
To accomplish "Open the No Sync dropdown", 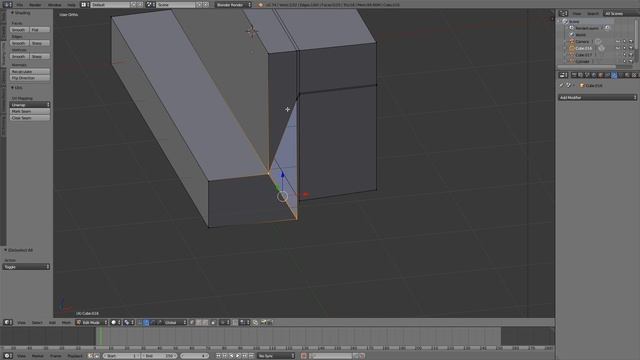I will pos(276,356).
